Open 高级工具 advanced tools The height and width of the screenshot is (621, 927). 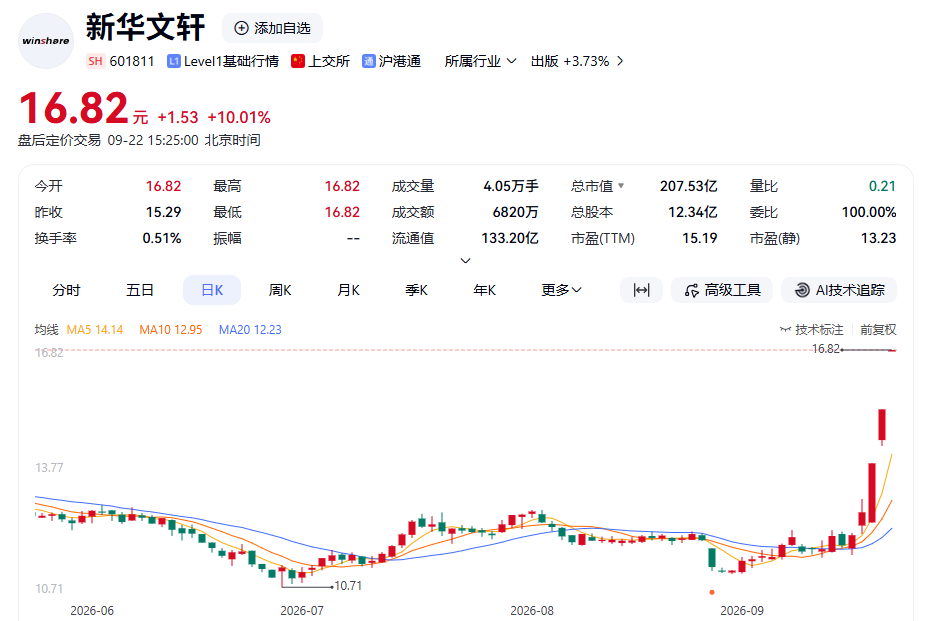click(x=722, y=290)
